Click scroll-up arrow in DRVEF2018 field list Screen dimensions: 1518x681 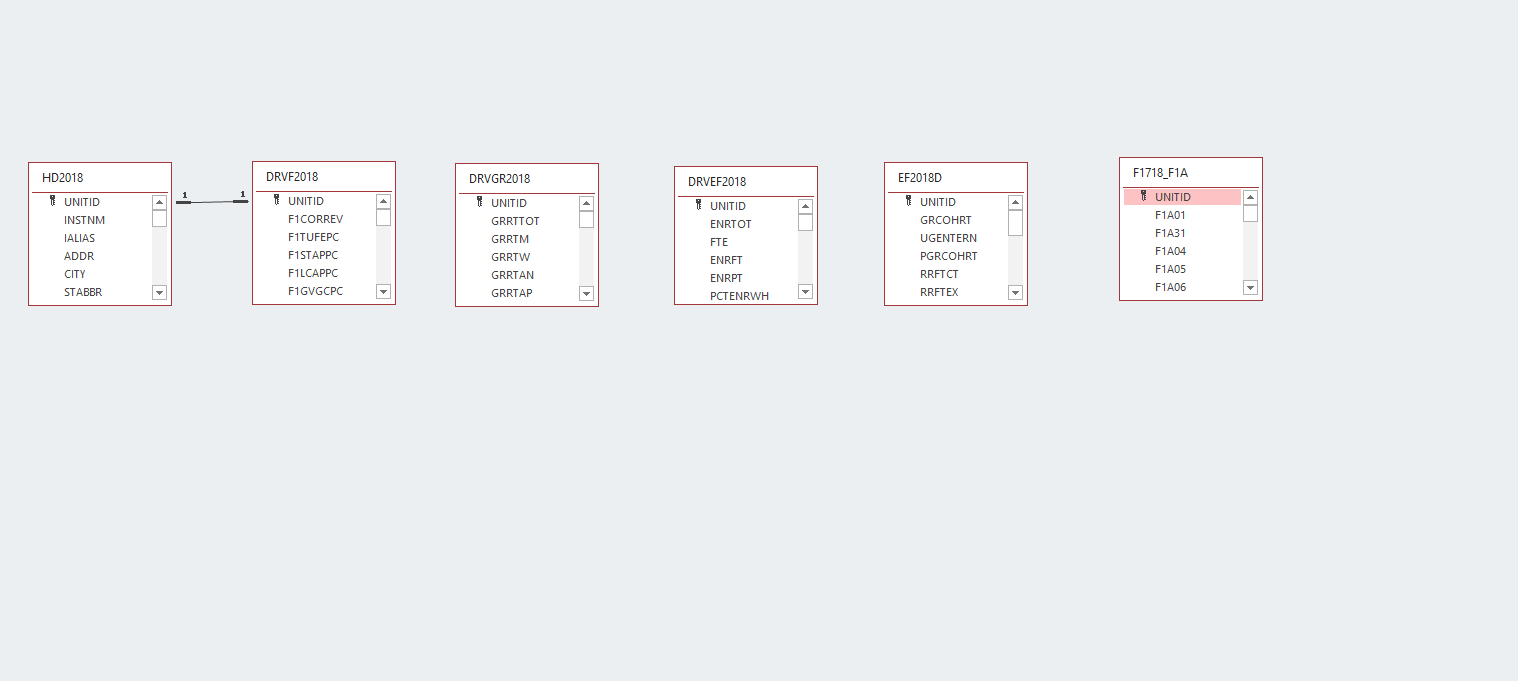pos(805,206)
